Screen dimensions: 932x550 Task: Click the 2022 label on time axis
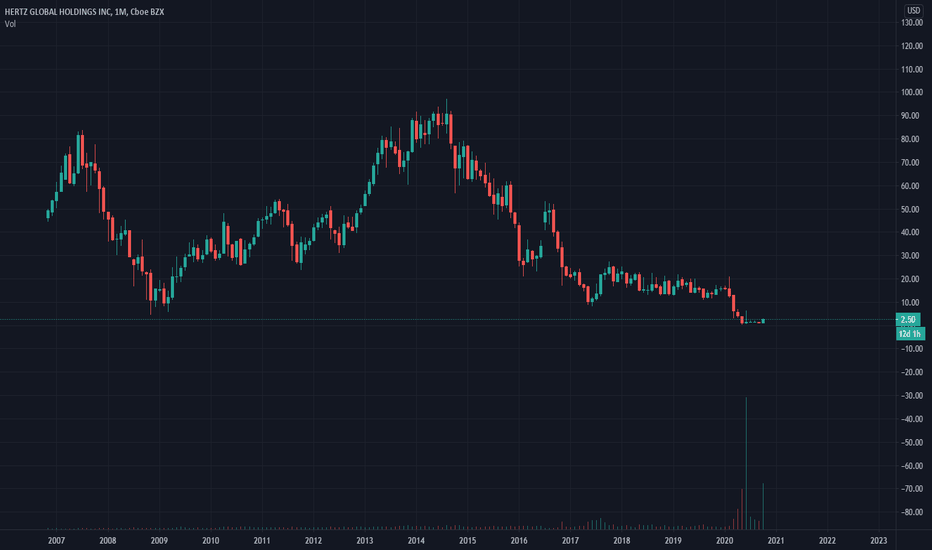(x=827, y=540)
